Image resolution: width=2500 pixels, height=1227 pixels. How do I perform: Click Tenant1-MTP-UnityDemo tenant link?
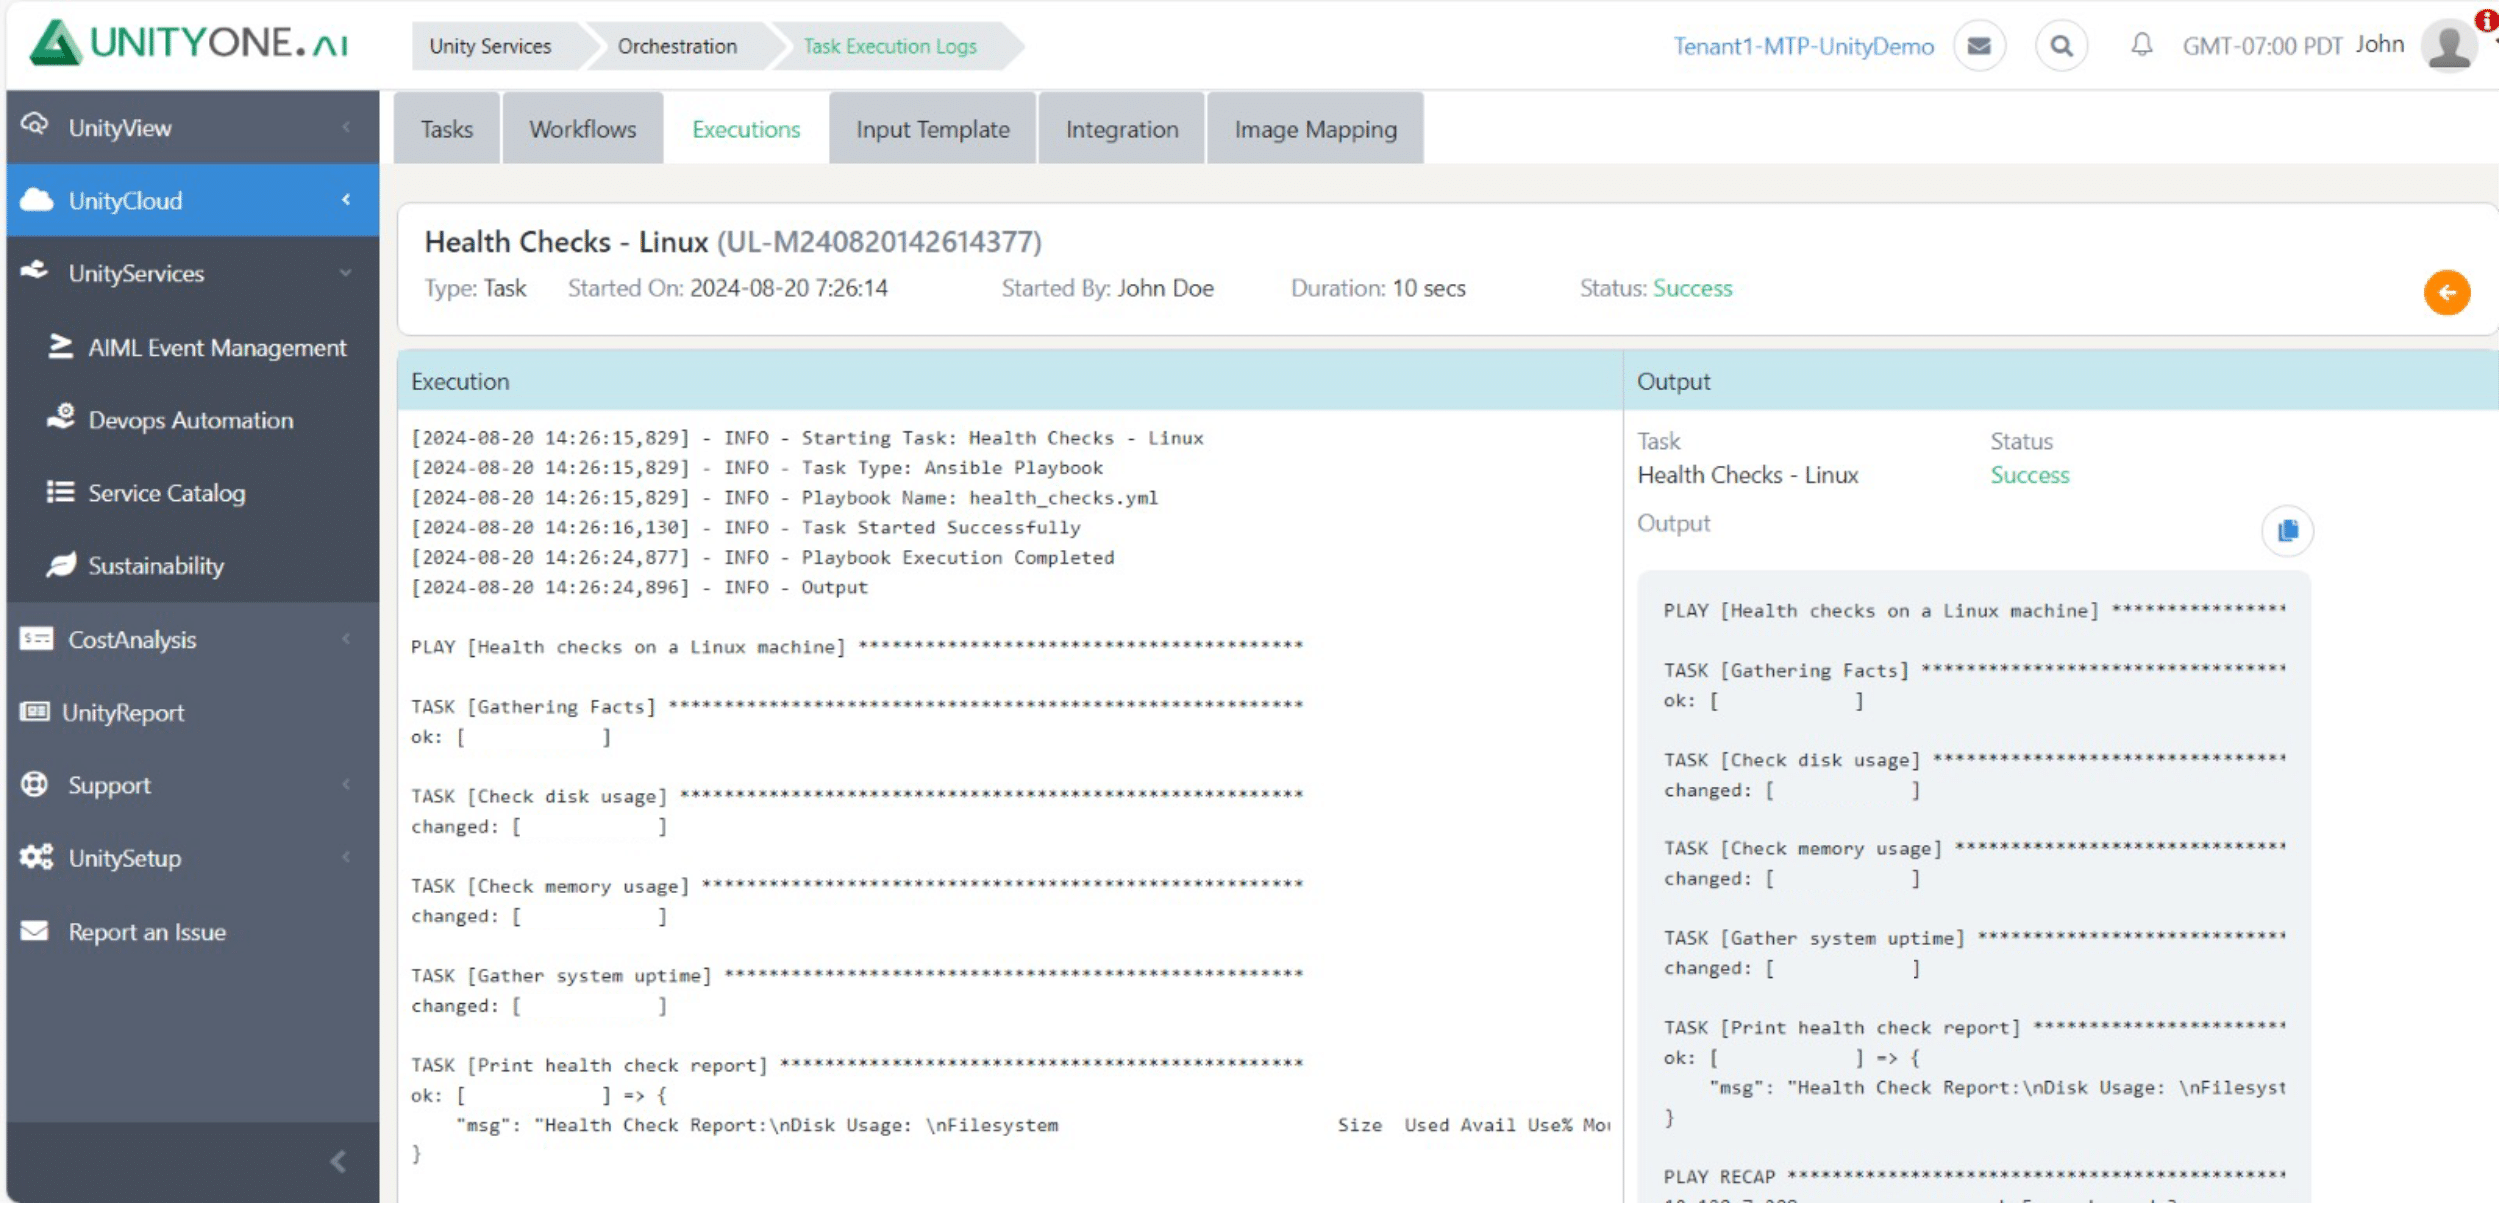pos(1803,46)
